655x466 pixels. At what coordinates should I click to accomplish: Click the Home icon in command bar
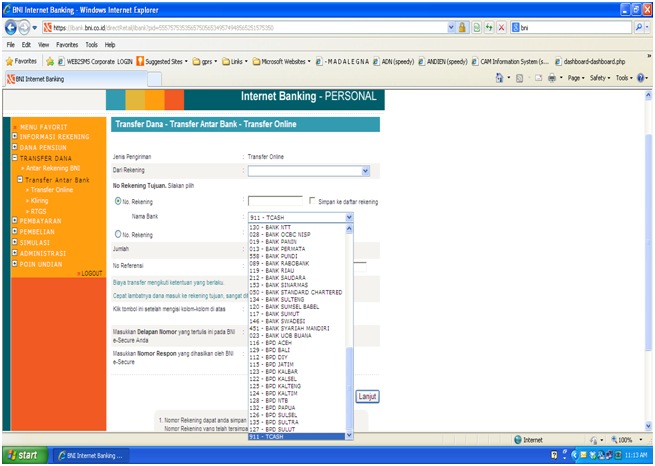499,78
